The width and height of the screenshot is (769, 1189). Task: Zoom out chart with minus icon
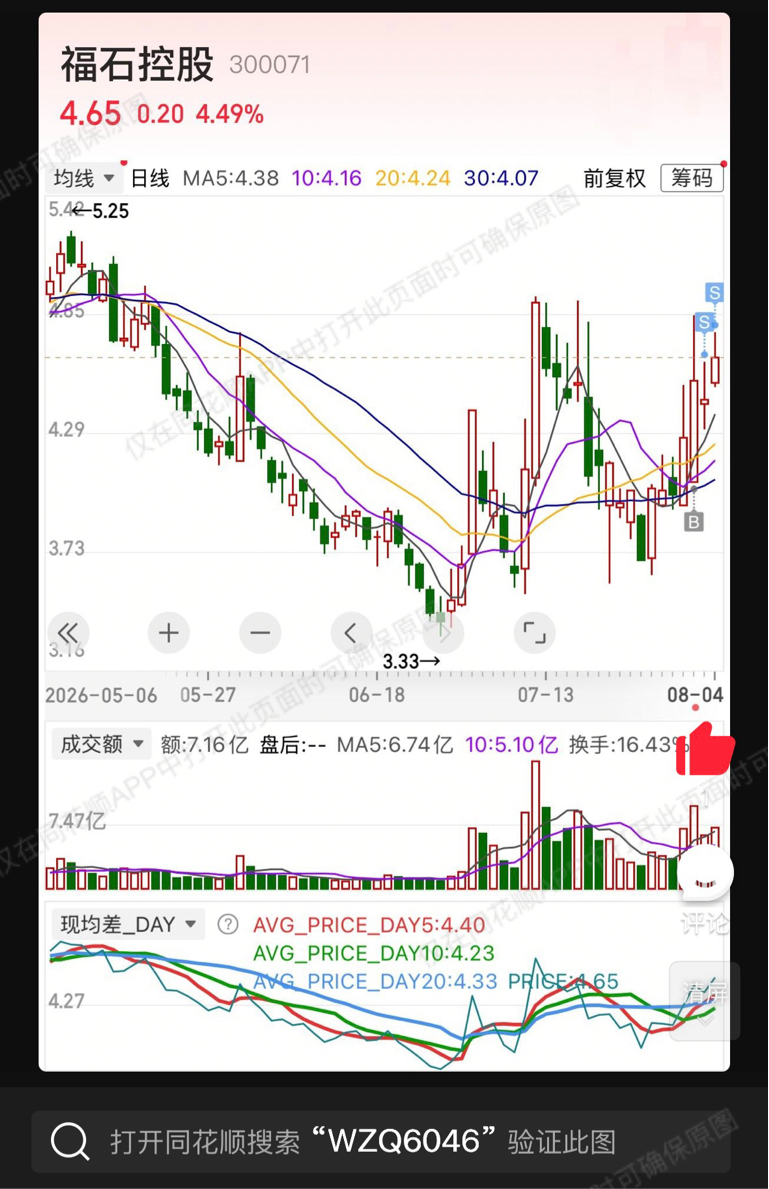click(260, 632)
